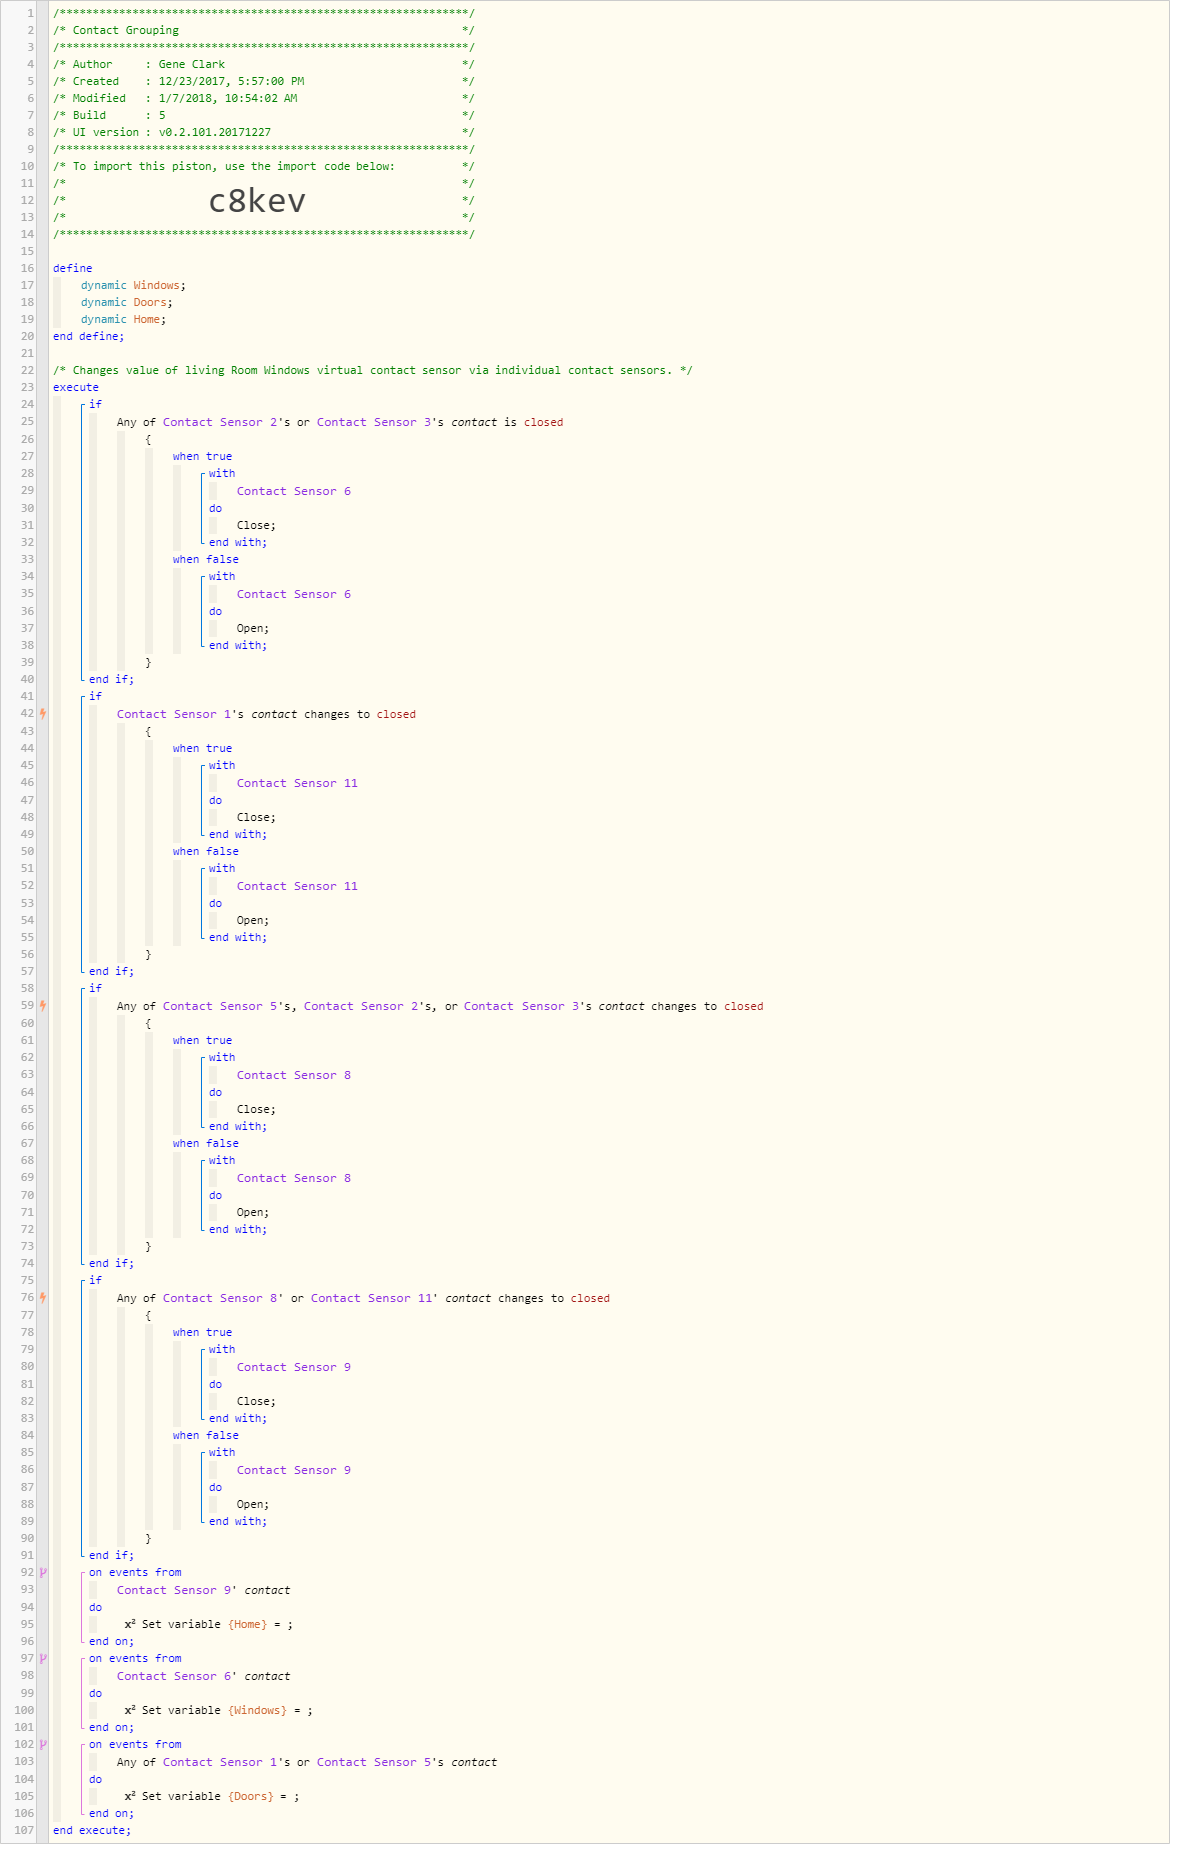1178x1852 pixels.
Task: Click the x² icon before Set variable {Doors}
Action: [130, 1796]
